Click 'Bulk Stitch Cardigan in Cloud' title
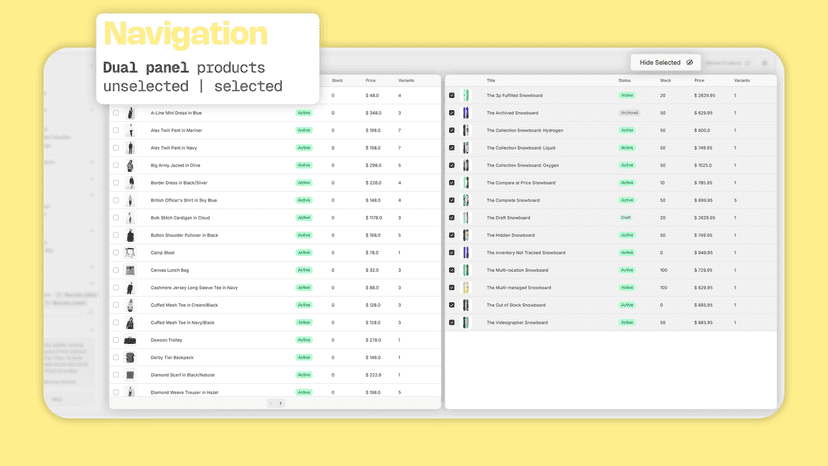The height and width of the screenshot is (466, 828). tap(180, 218)
